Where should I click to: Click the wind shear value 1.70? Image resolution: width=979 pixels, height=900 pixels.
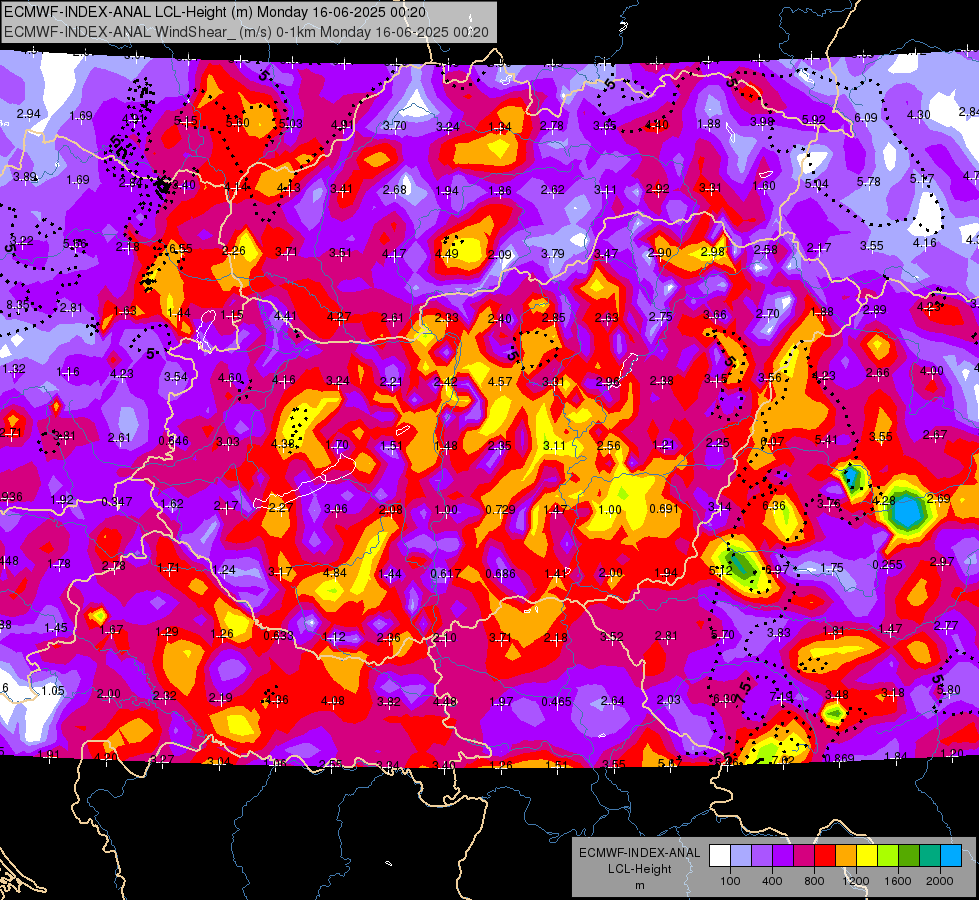coord(337,445)
